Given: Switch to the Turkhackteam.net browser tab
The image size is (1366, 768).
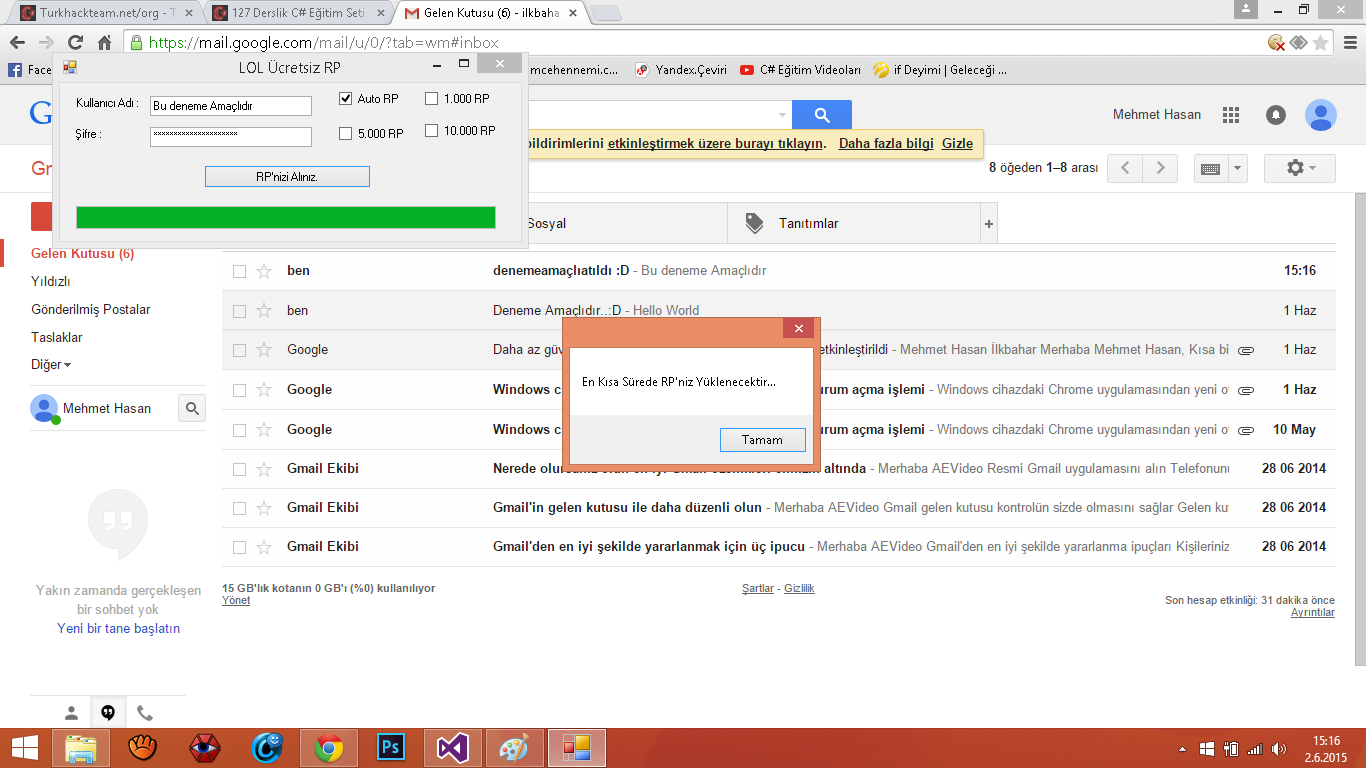Looking at the screenshot, I should [104, 14].
